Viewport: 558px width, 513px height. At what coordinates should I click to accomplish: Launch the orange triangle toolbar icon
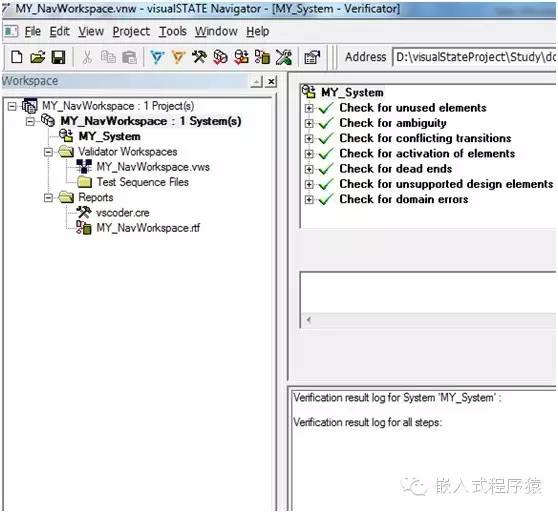[178, 57]
